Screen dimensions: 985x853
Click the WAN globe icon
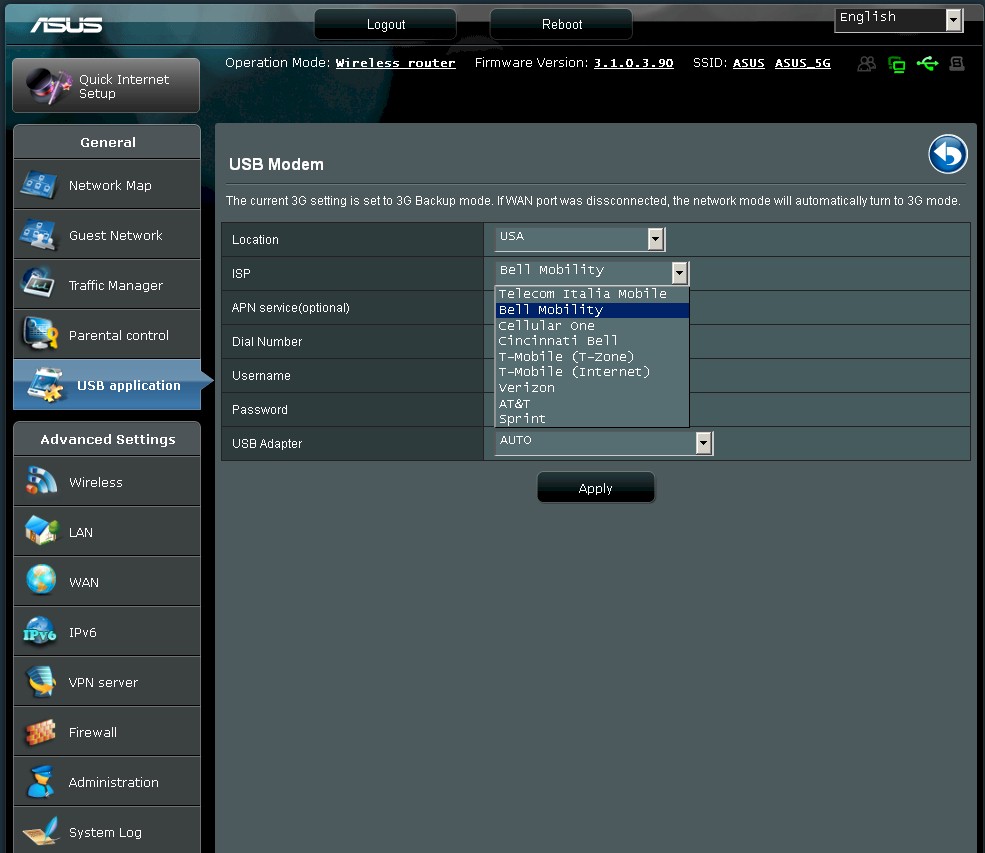(41, 580)
